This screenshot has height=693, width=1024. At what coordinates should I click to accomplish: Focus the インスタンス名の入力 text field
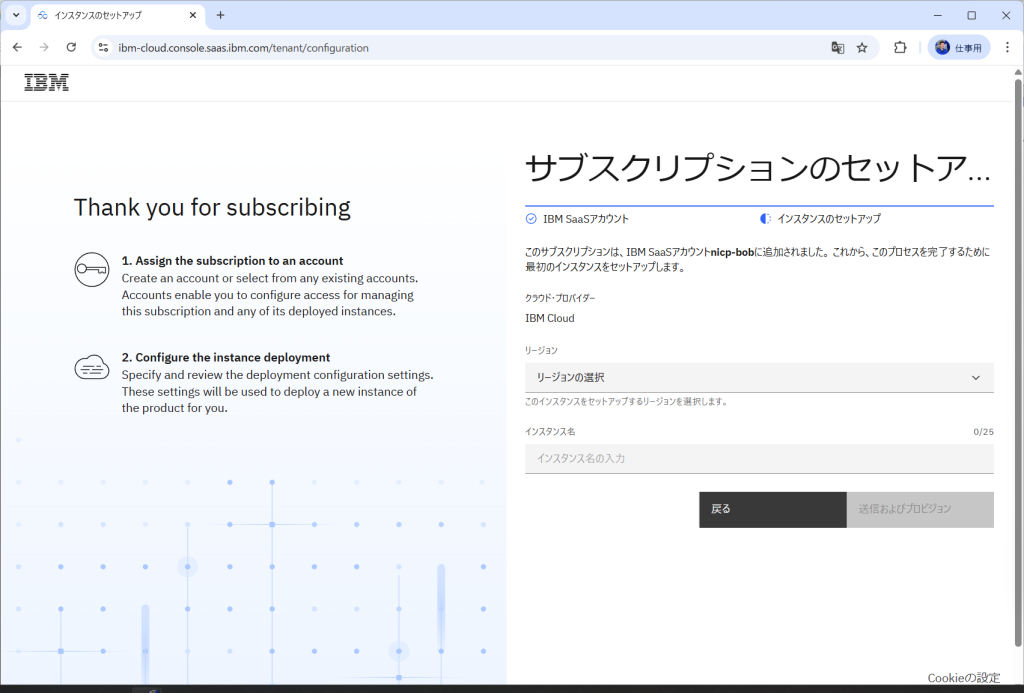tap(759, 459)
